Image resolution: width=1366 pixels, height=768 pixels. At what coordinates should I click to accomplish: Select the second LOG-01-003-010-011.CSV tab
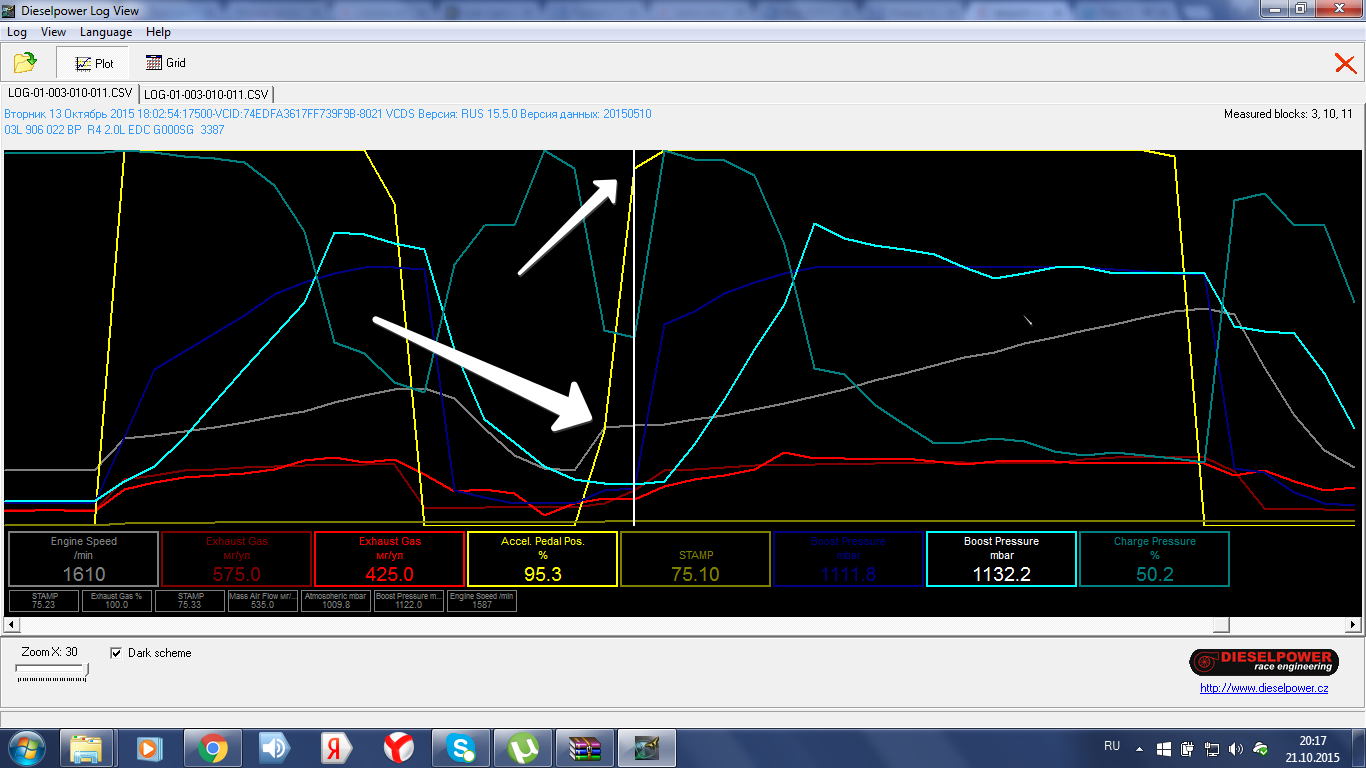point(207,93)
